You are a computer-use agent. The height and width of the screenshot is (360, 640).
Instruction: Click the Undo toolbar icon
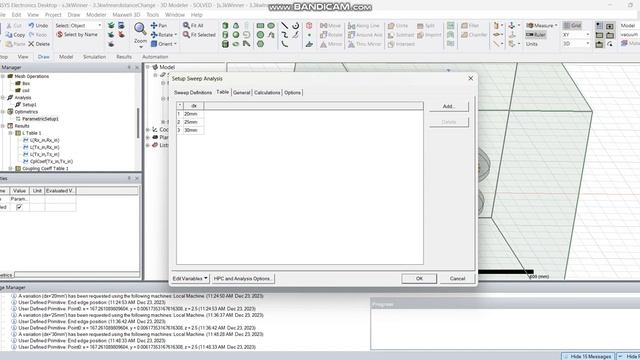click(x=31, y=25)
